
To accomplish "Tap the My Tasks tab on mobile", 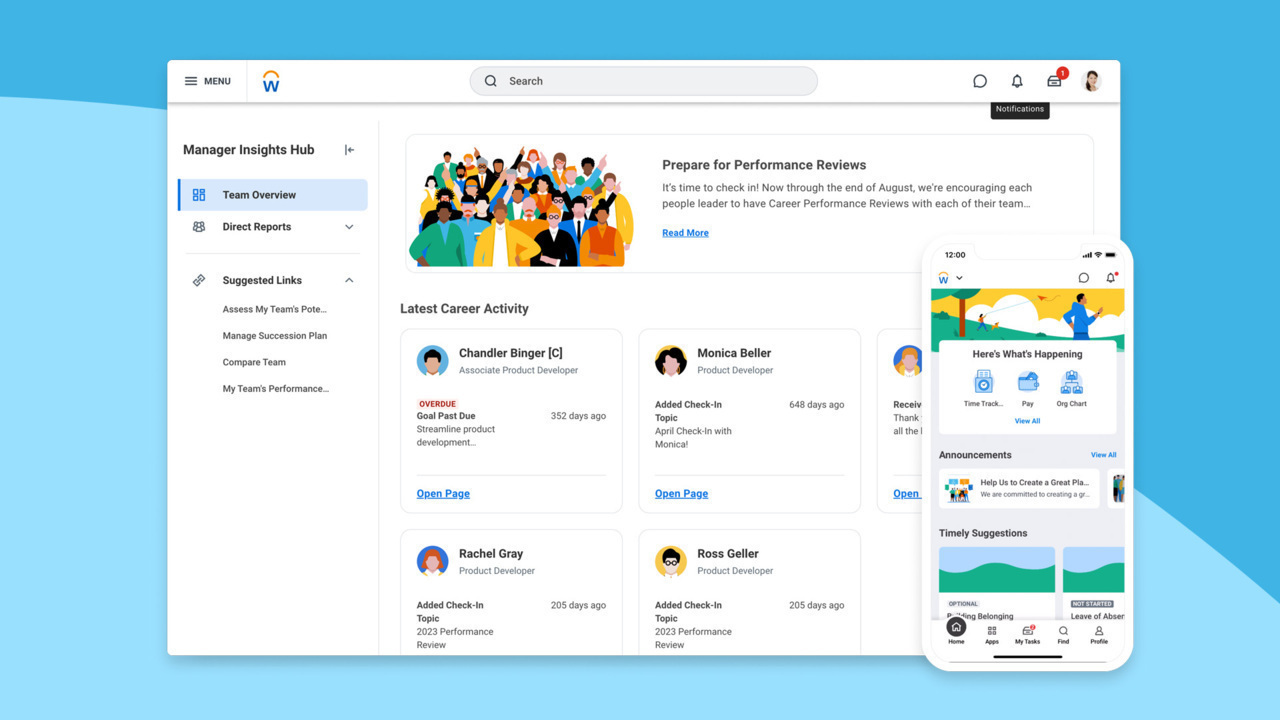I will pyautogui.click(x=1027, y=634).
